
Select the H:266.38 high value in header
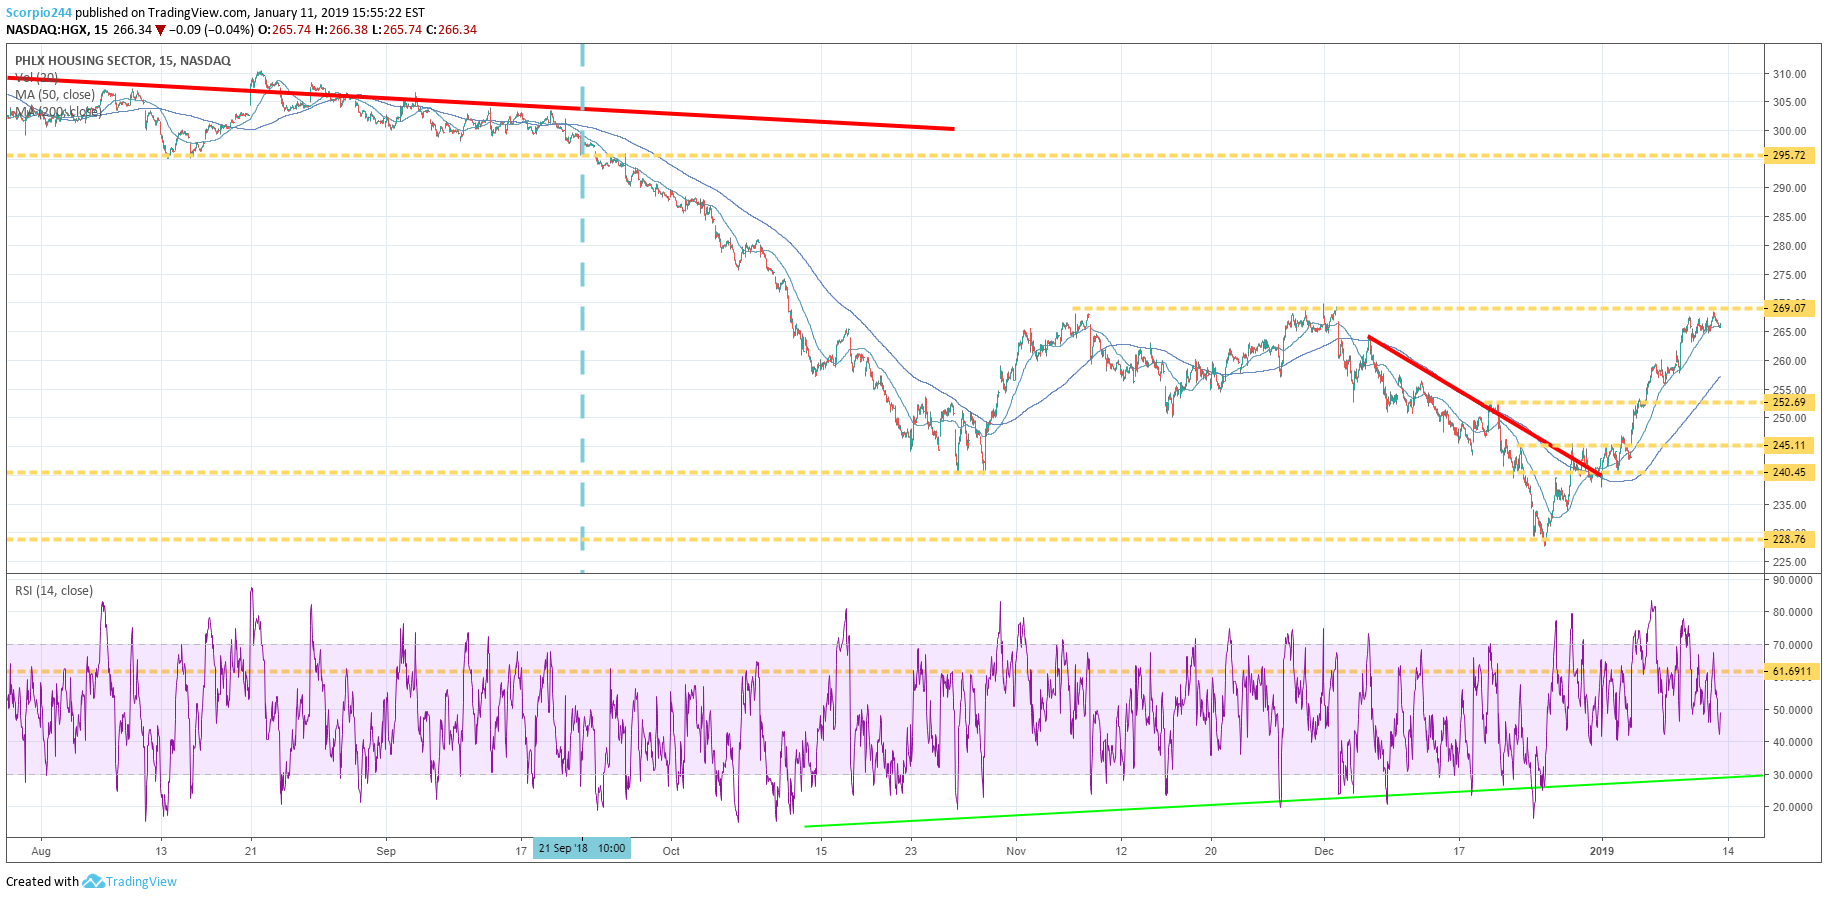pos(341,30)
